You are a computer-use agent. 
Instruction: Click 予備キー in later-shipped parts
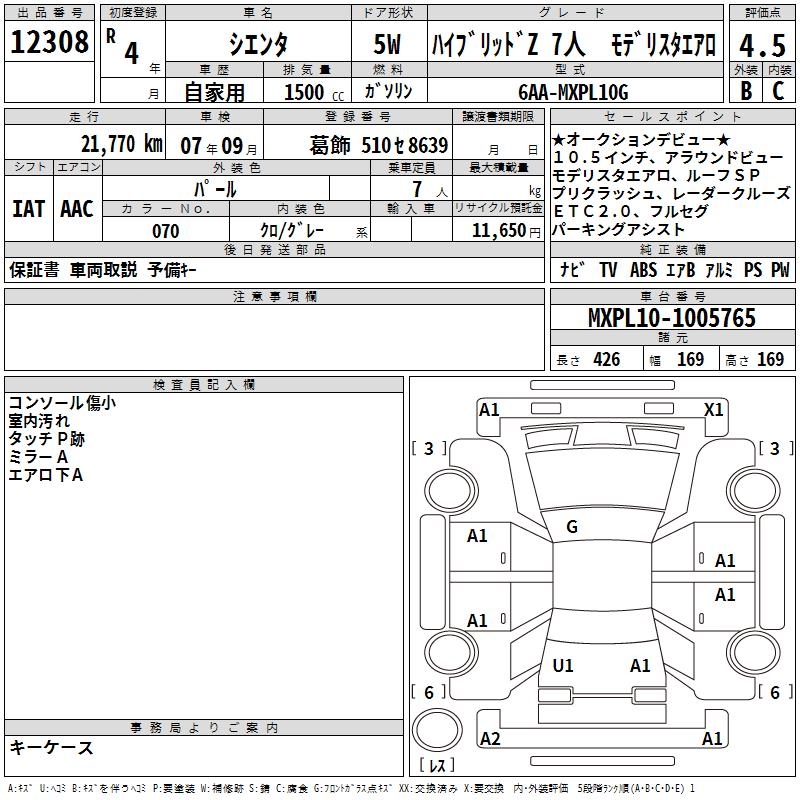click(172, 270)
